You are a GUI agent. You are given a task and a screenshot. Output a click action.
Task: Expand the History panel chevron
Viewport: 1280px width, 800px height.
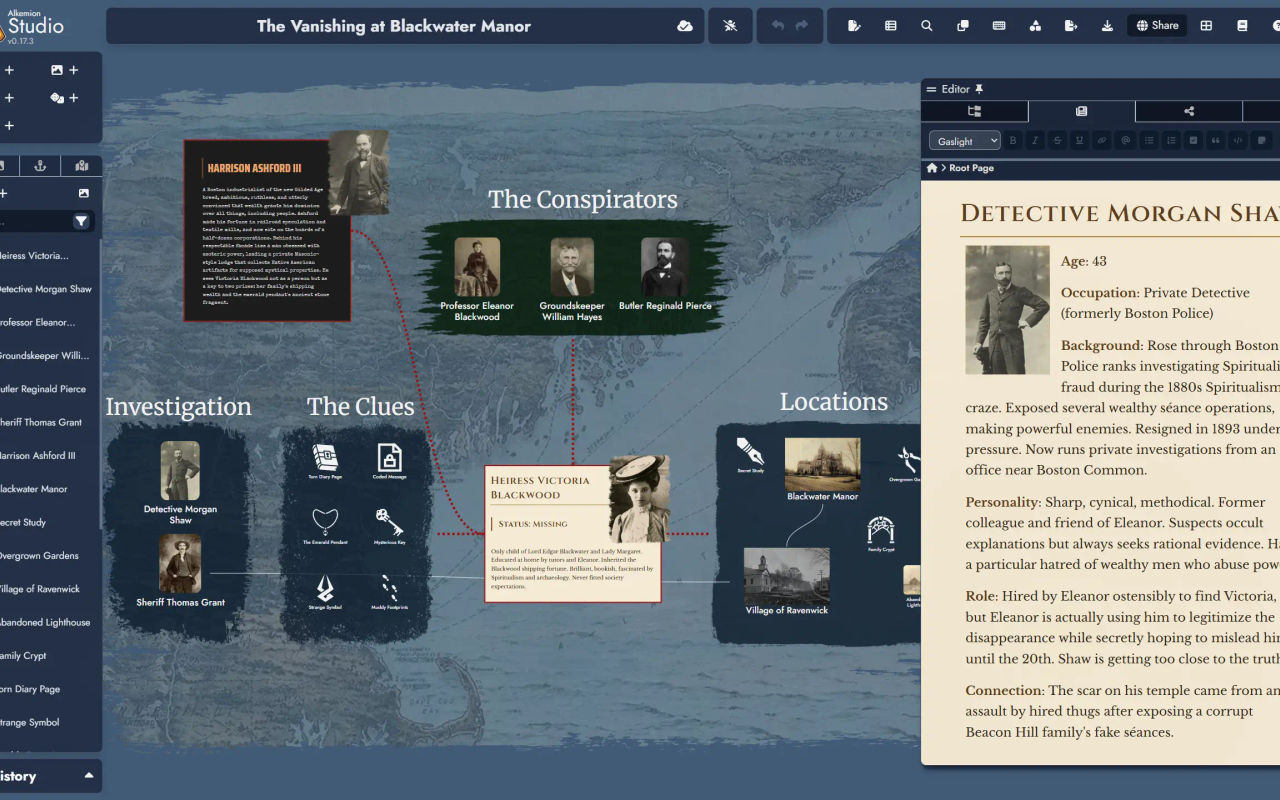point(88,776)
